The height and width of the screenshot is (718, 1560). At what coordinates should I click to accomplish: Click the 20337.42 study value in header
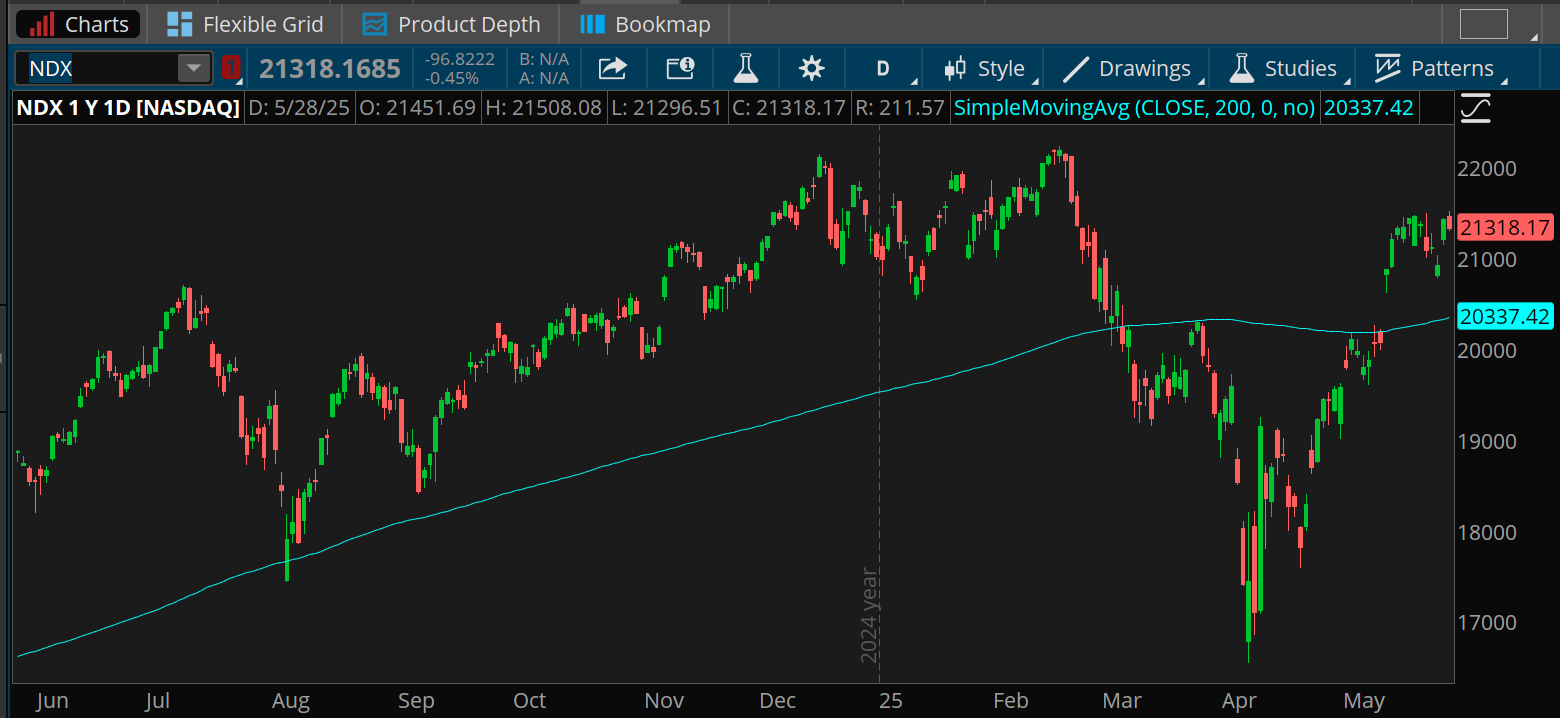point(1369,108)
